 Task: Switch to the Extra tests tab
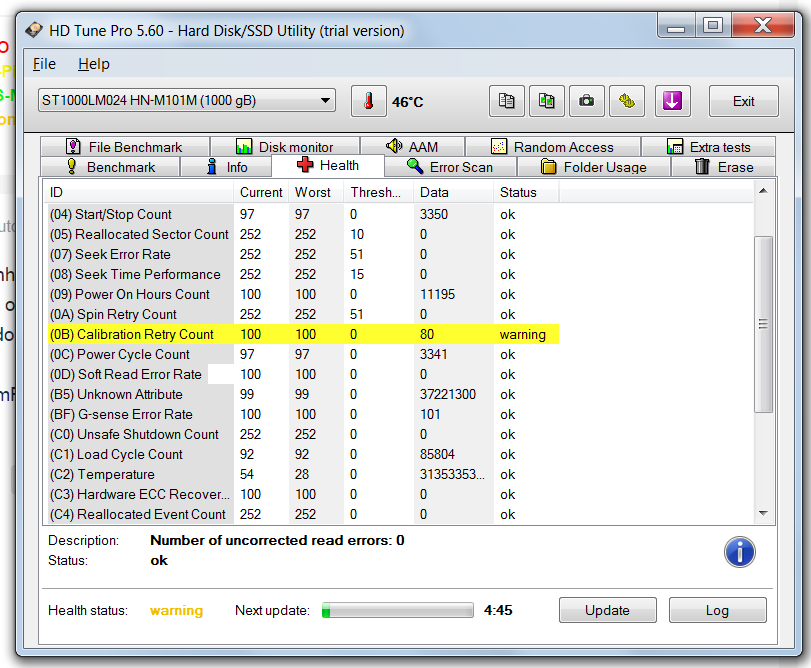click(708, 147)
